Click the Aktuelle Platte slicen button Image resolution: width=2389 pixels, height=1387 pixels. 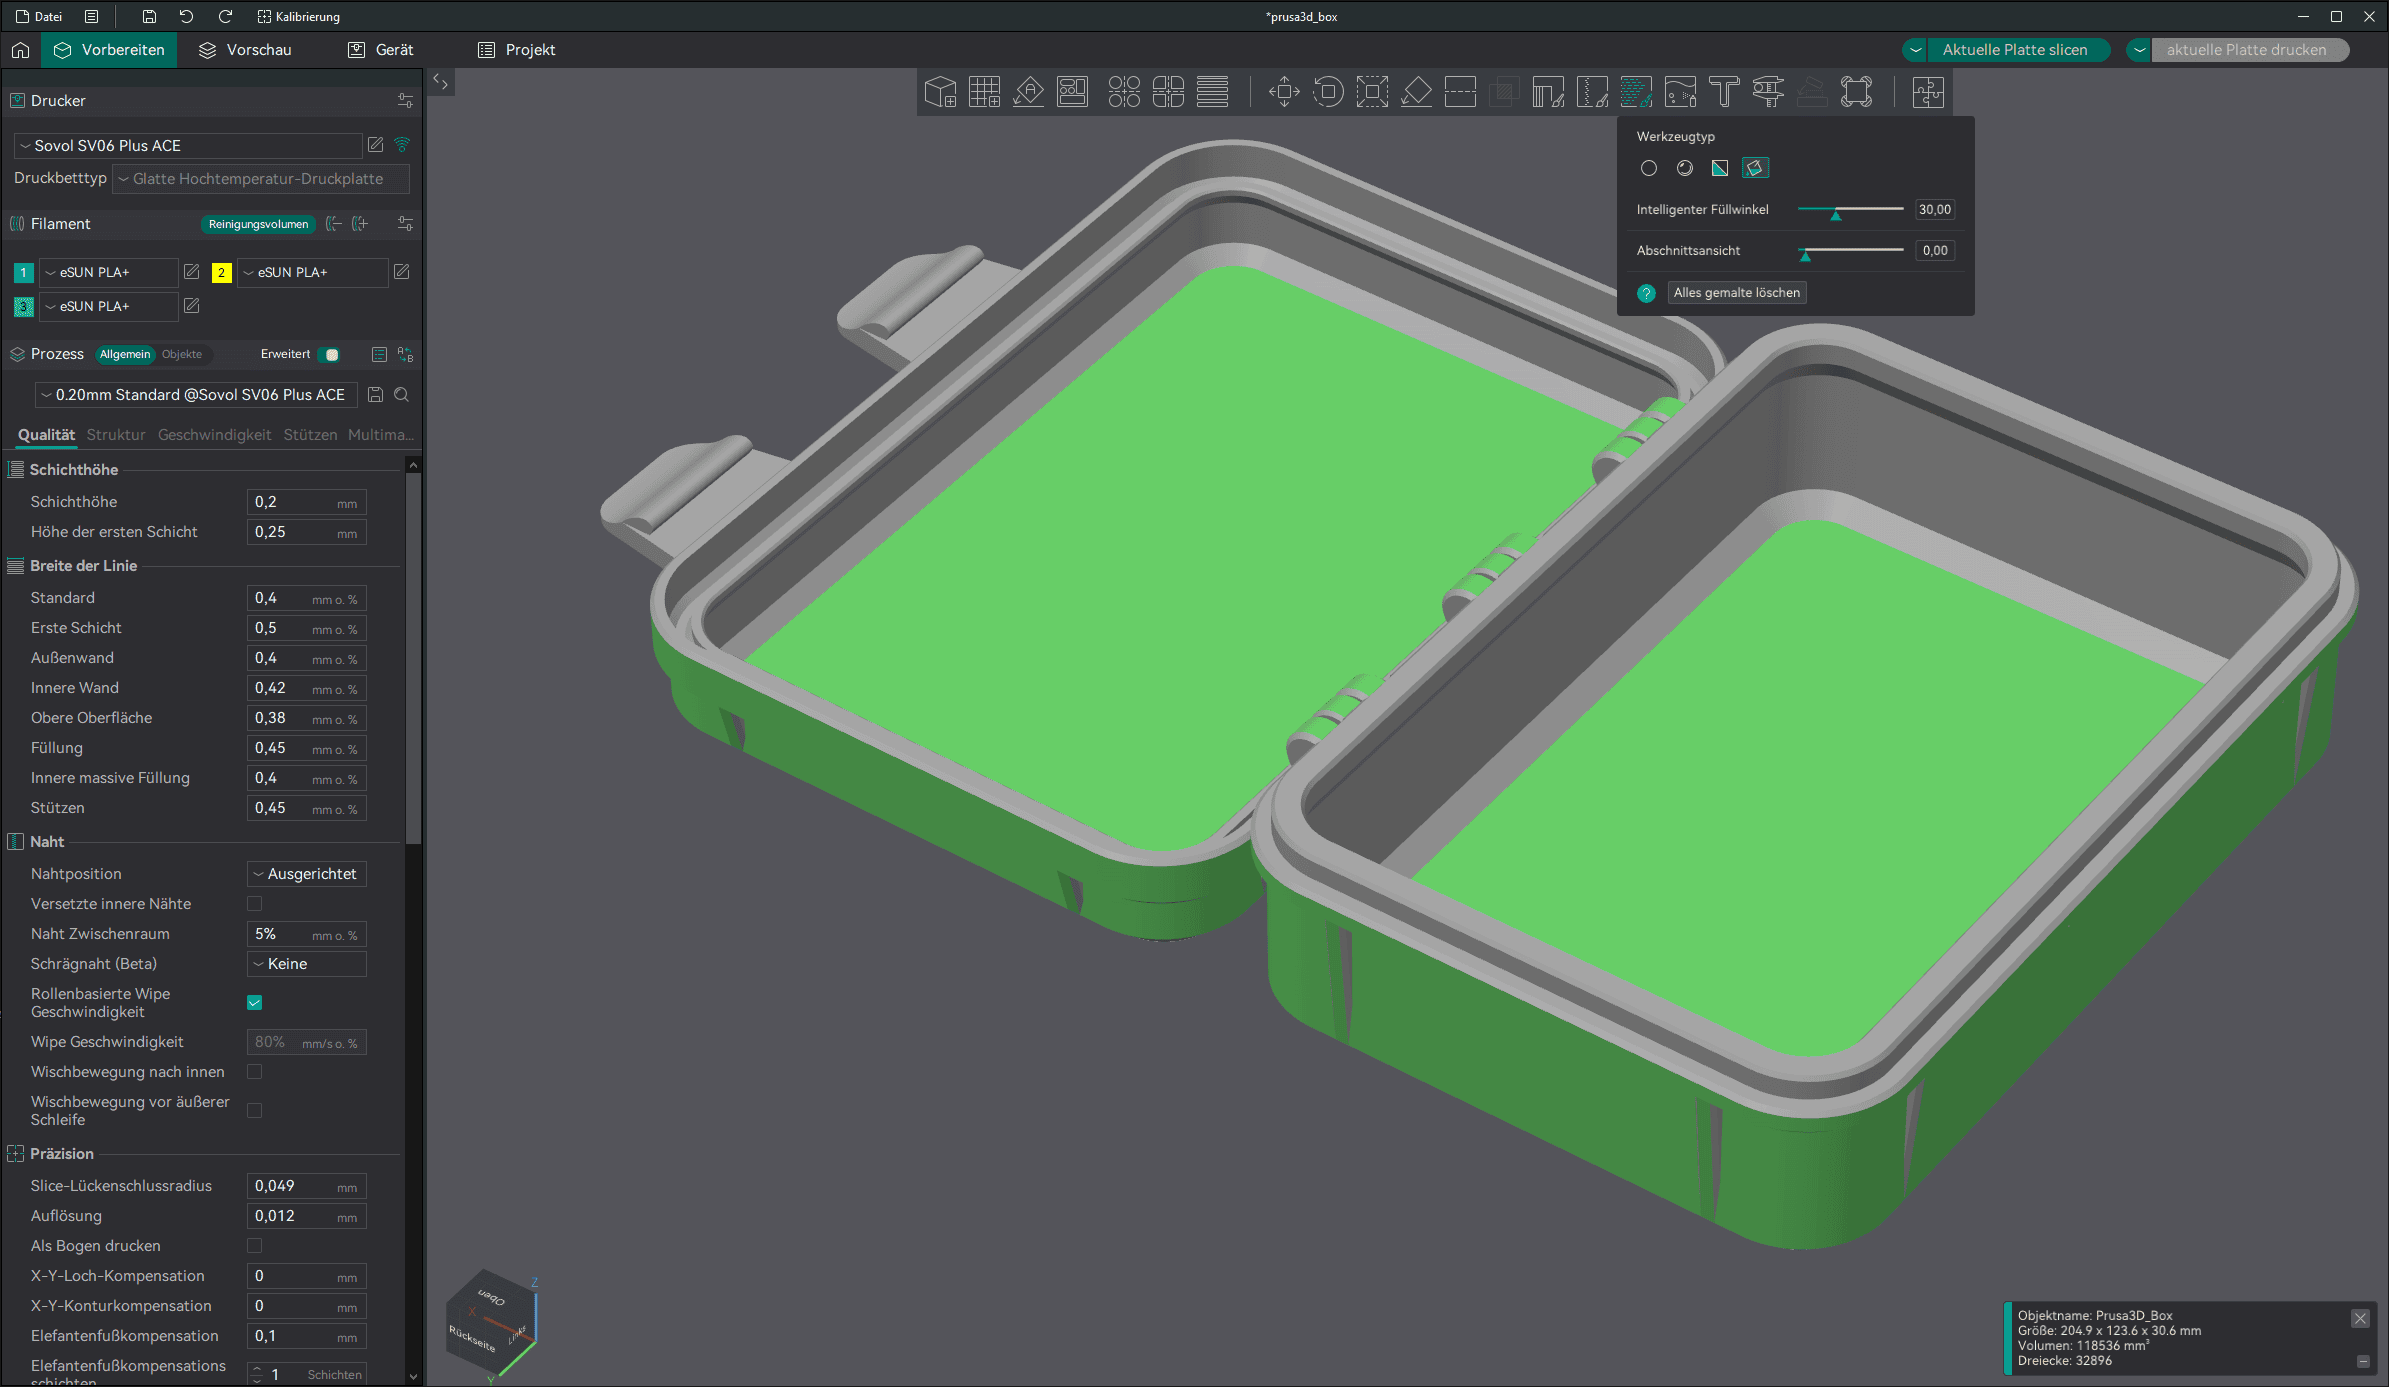coord(2014,50)
